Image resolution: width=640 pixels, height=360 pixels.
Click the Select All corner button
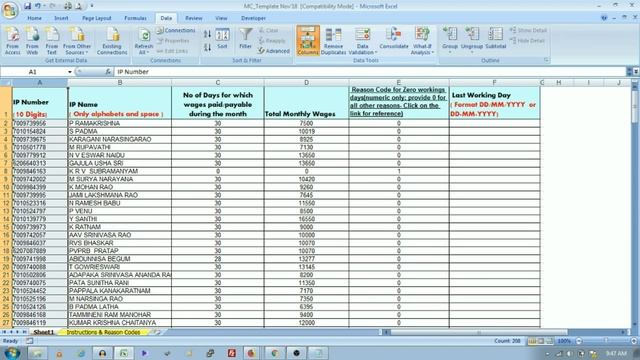pyautogui.click(x=6, y=83)
